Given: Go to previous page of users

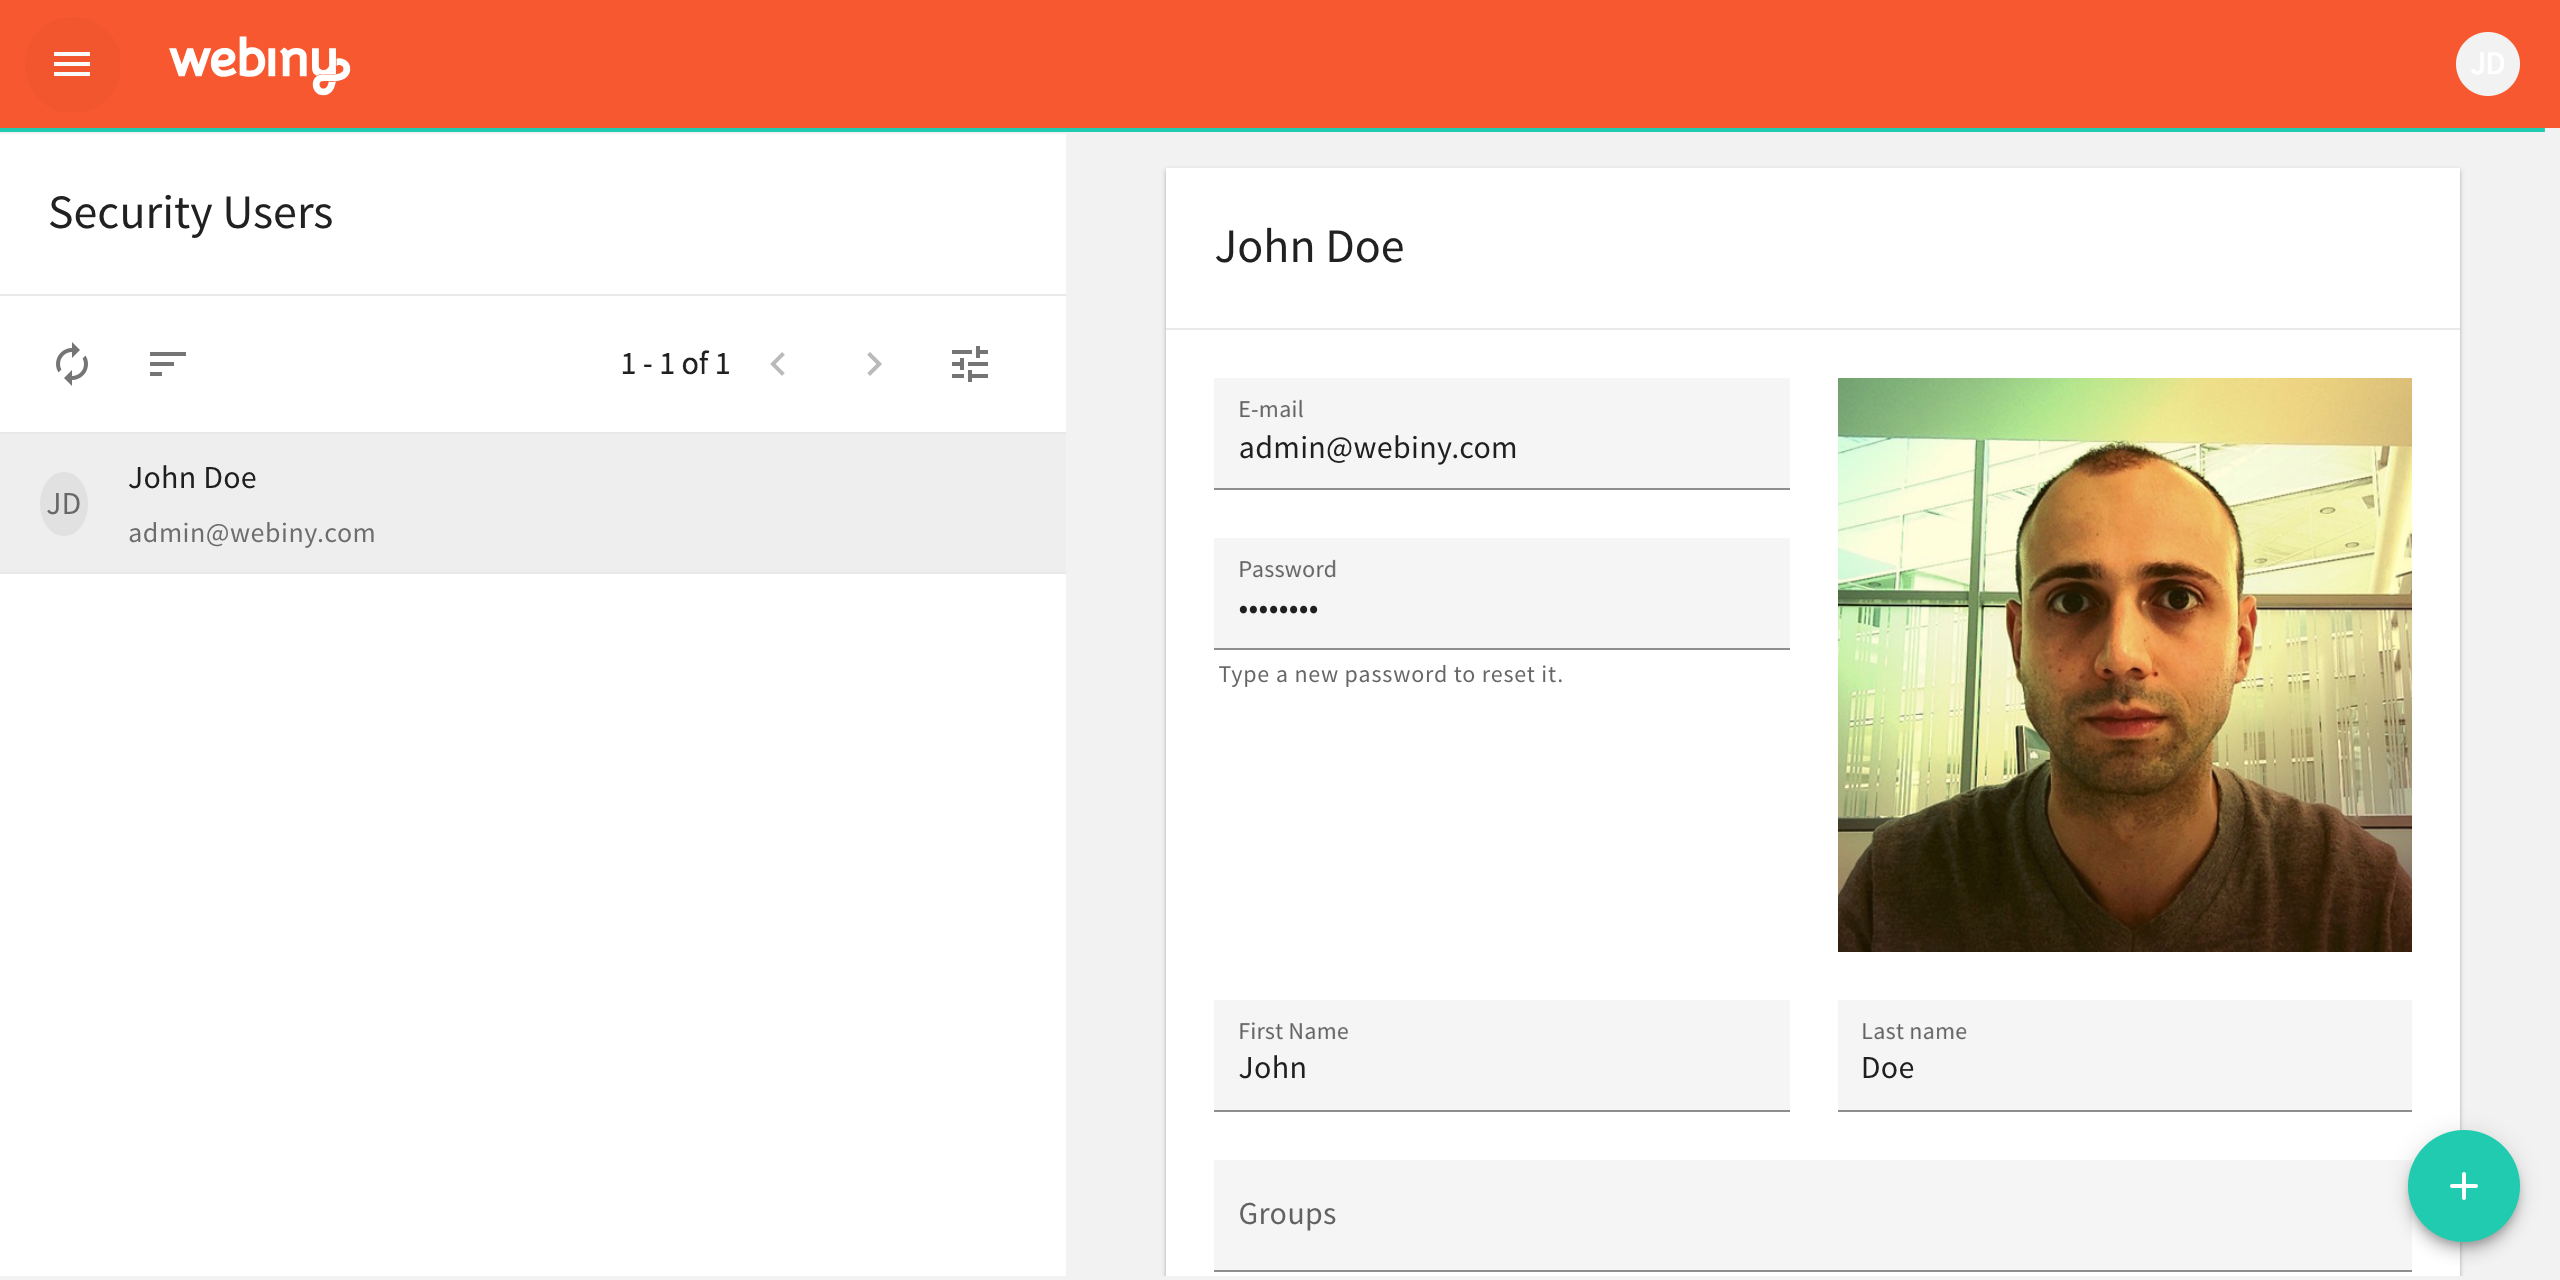Looking at the screenshot, I should (779, 364).
